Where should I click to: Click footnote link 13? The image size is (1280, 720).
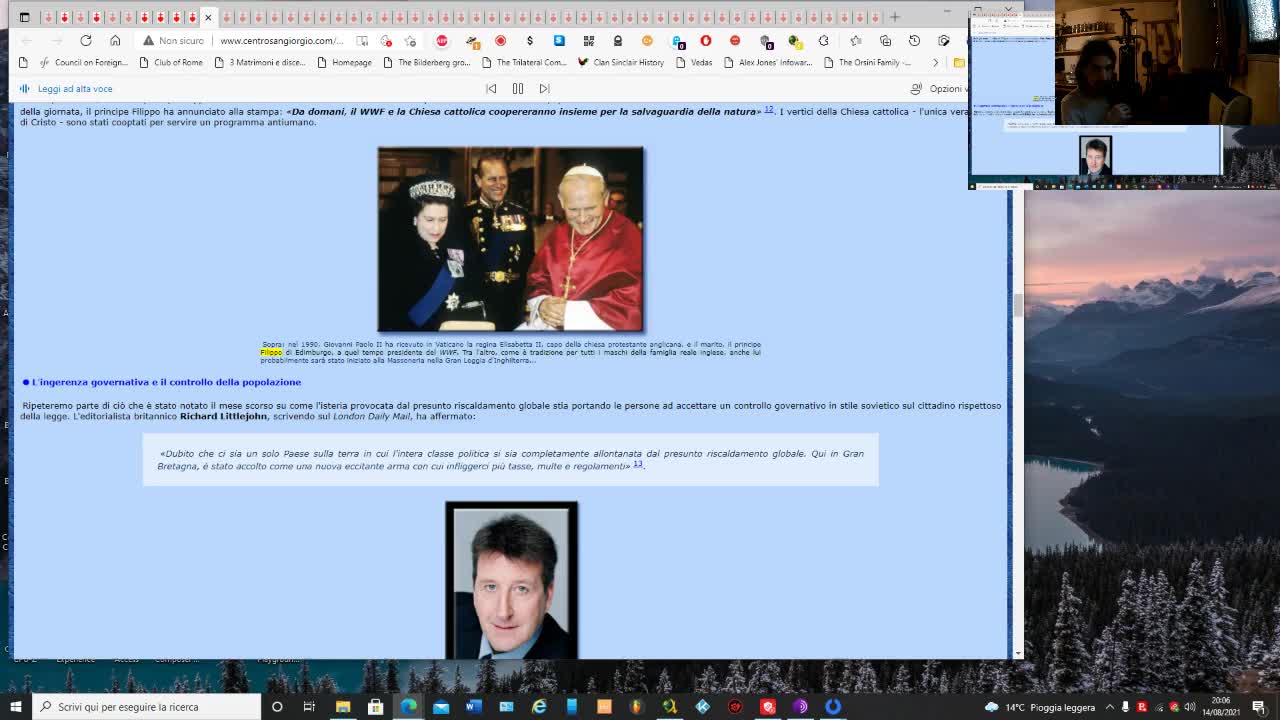point(638,464)
